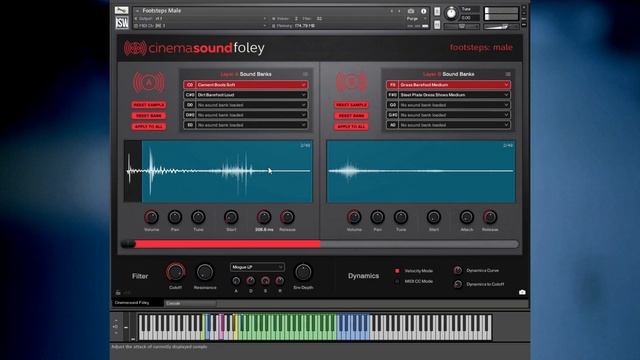Open the D0 empty sound bank dropdown

click(x=251, y=105)
